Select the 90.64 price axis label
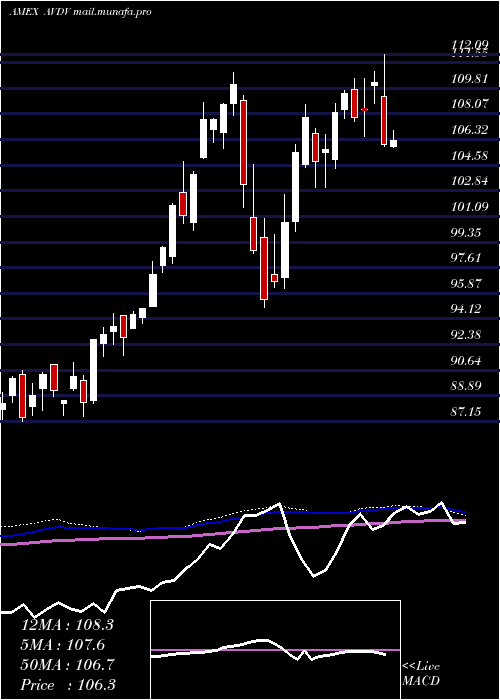The height and width of the screenshot is (700, 500). pyautogui.click(x=466, y=361)
